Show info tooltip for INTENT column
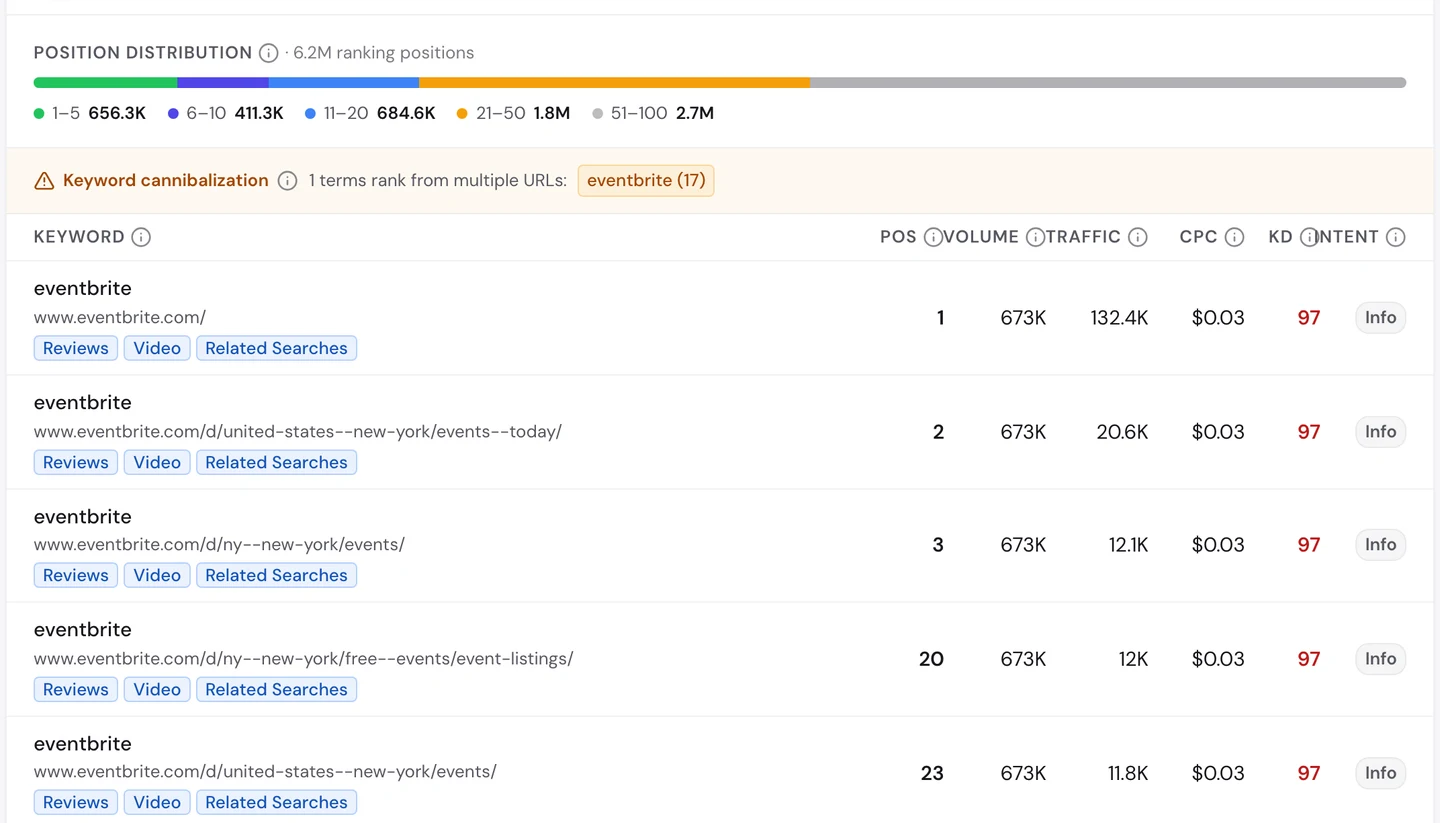 1396,237
